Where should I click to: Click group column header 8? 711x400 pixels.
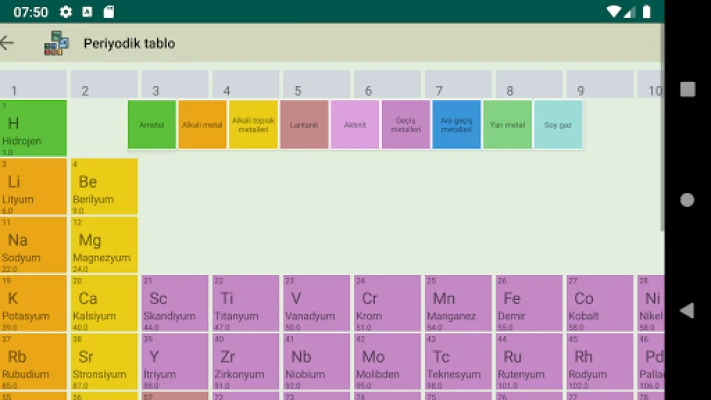tap(528, 87)
